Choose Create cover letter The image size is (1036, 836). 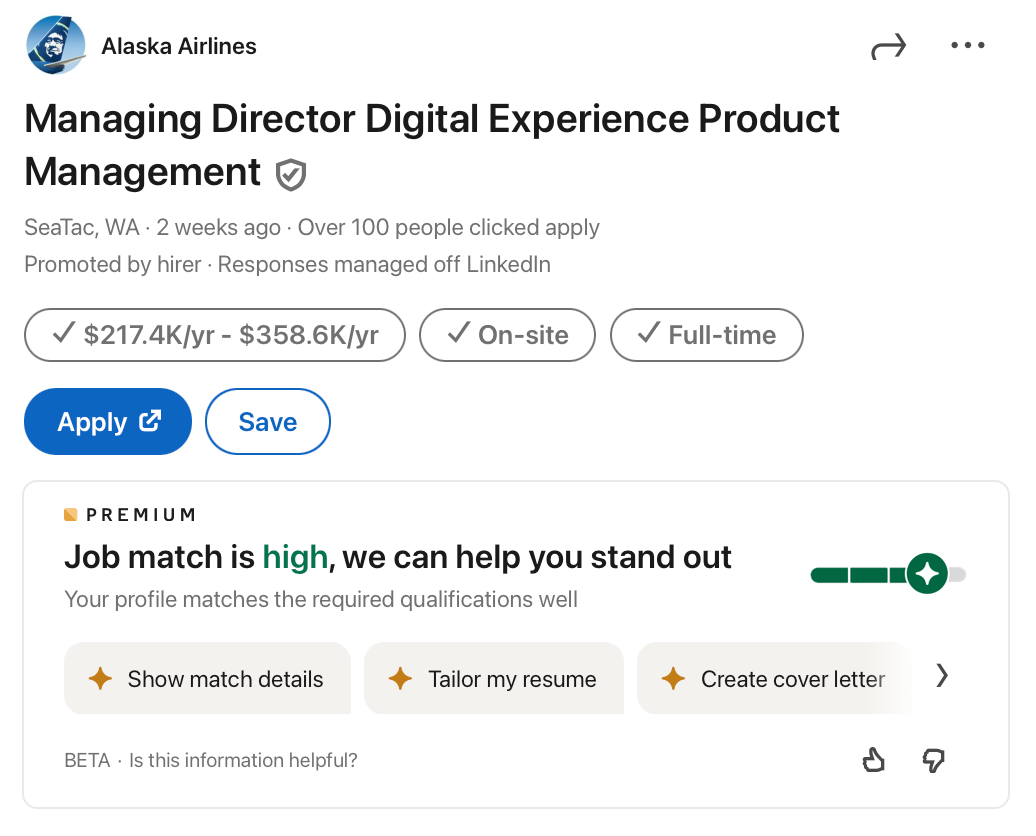tap(775, 679)
